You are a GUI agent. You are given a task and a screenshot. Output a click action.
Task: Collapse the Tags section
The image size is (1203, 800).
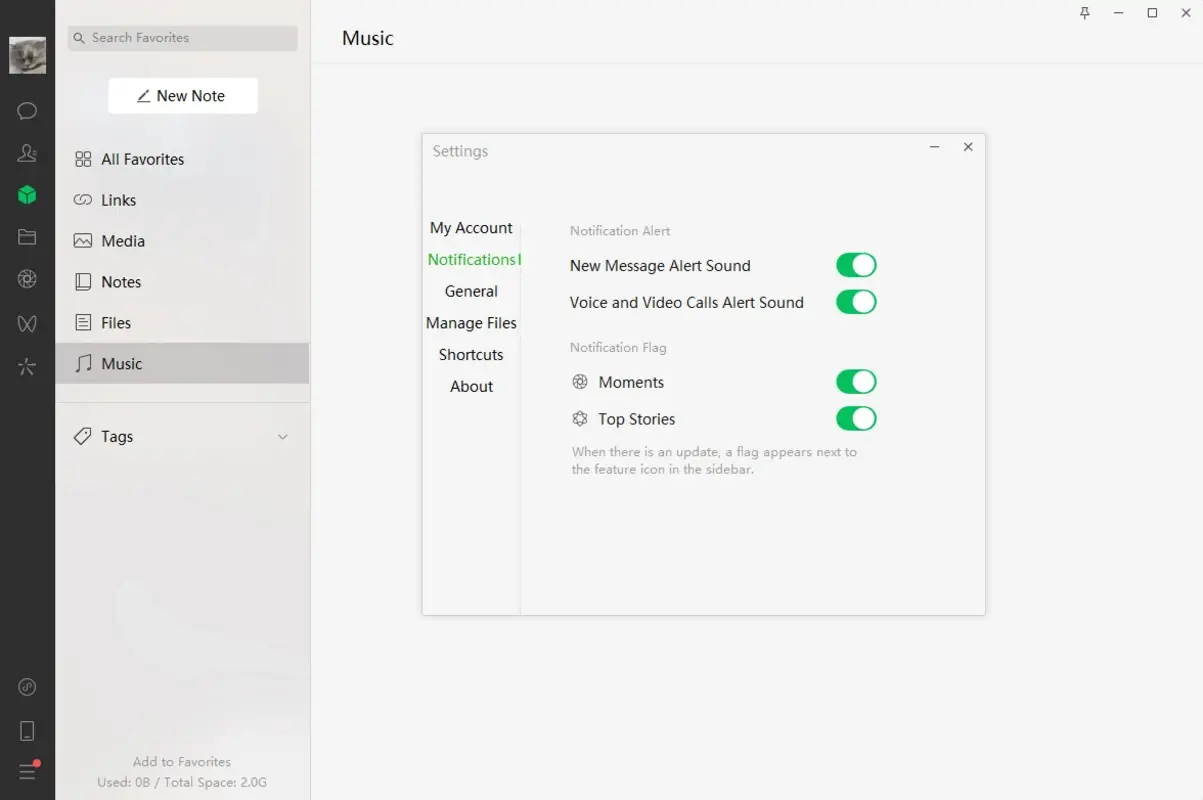pyautogui.click(x=281, y=437)
